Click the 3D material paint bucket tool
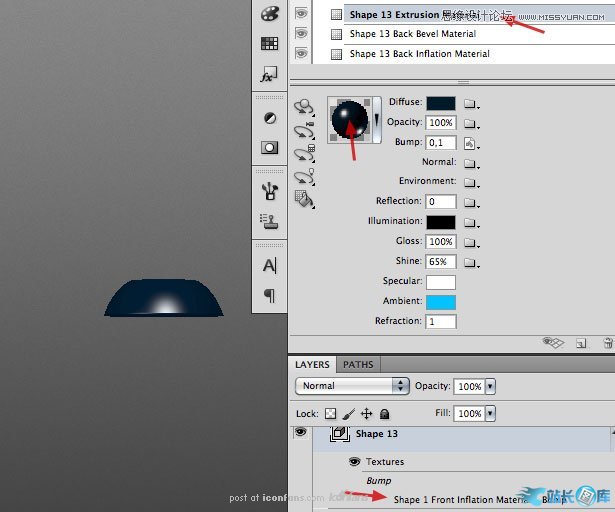The width and height of the screenshot is (615, 512). tap(304, 198)
